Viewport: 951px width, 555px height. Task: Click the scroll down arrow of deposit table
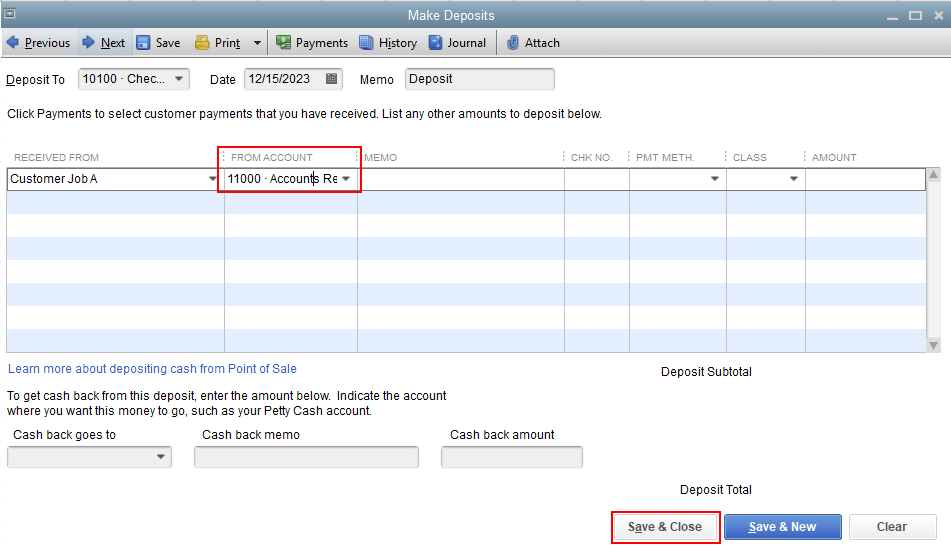934,346
